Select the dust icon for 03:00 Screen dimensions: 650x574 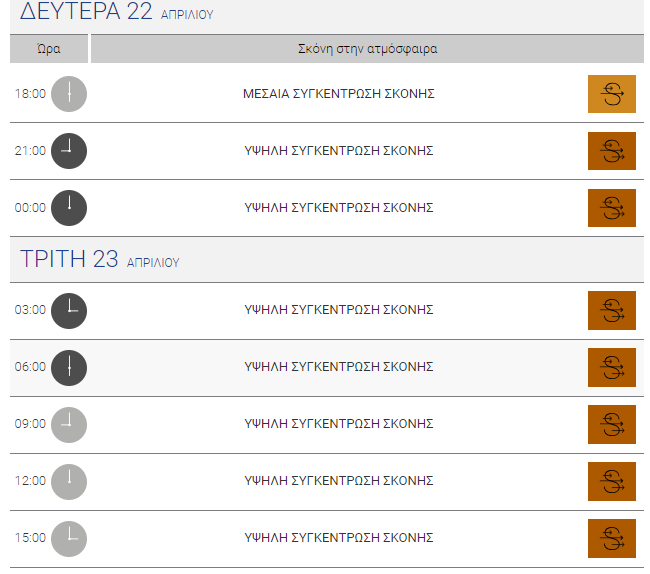pos(611,310)
